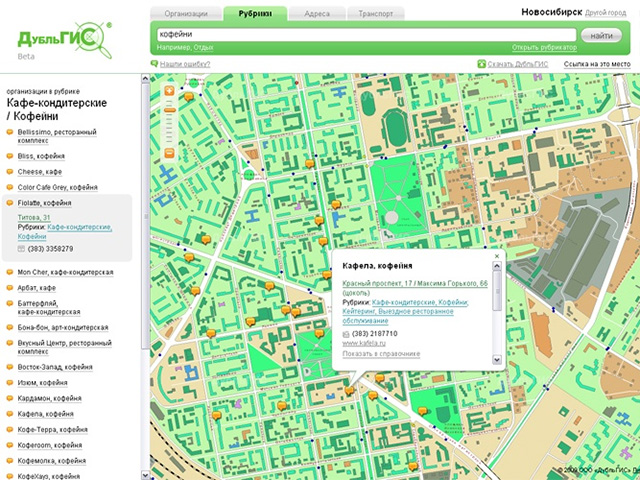This screenshot has width=640, height=480.
Task: Click the example Отдых link
Action: 203,48
